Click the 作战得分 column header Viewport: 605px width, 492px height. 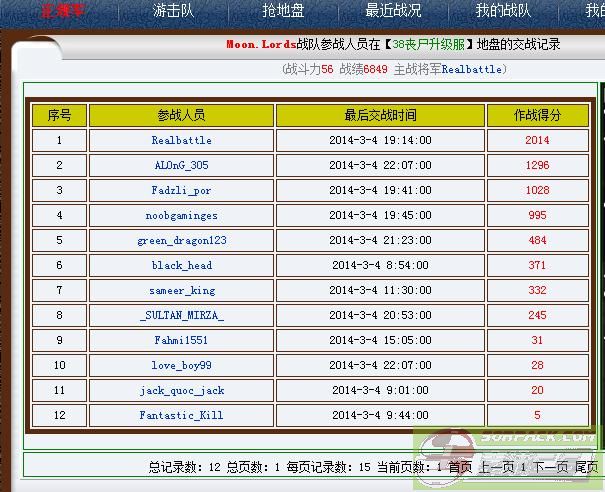point(537,115)
